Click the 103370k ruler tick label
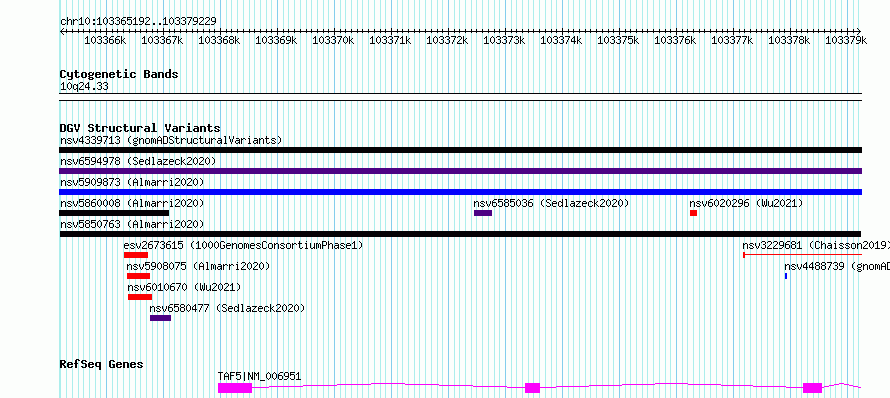 pyautogui.click(x=333, y=40)
